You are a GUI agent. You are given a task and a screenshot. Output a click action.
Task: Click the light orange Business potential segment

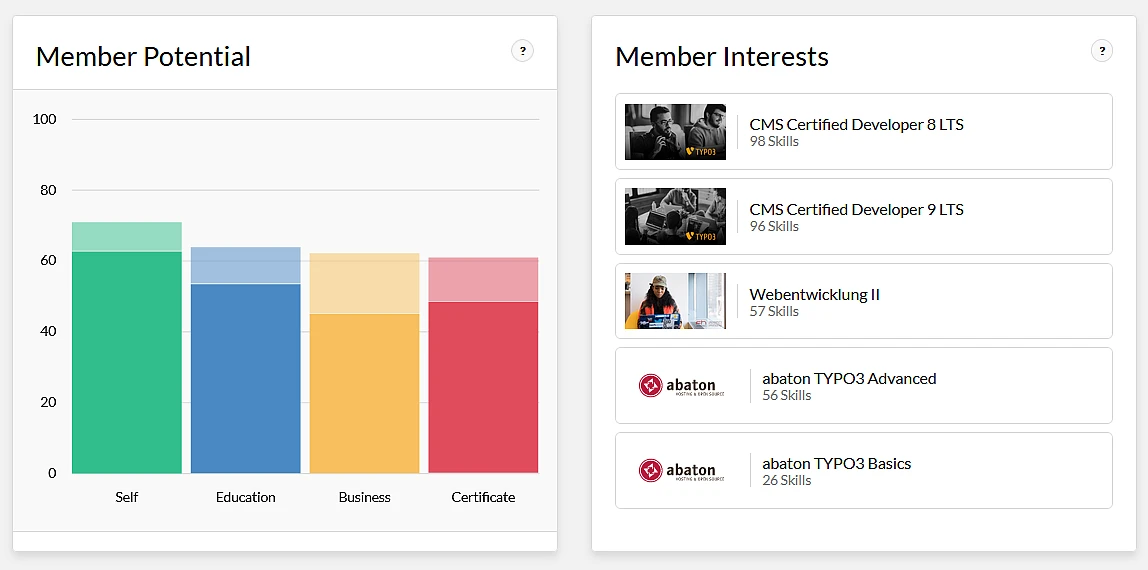(365, 284)
